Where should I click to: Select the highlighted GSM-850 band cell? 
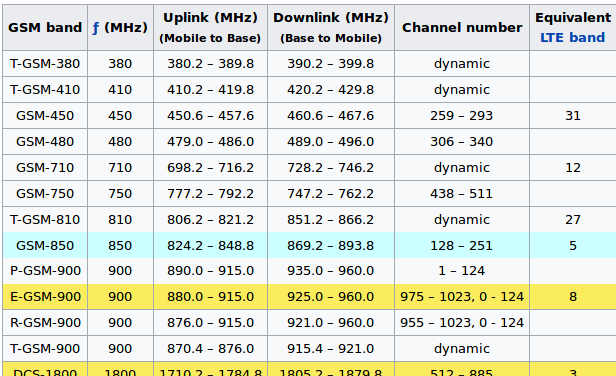click(x=45, y=245)
